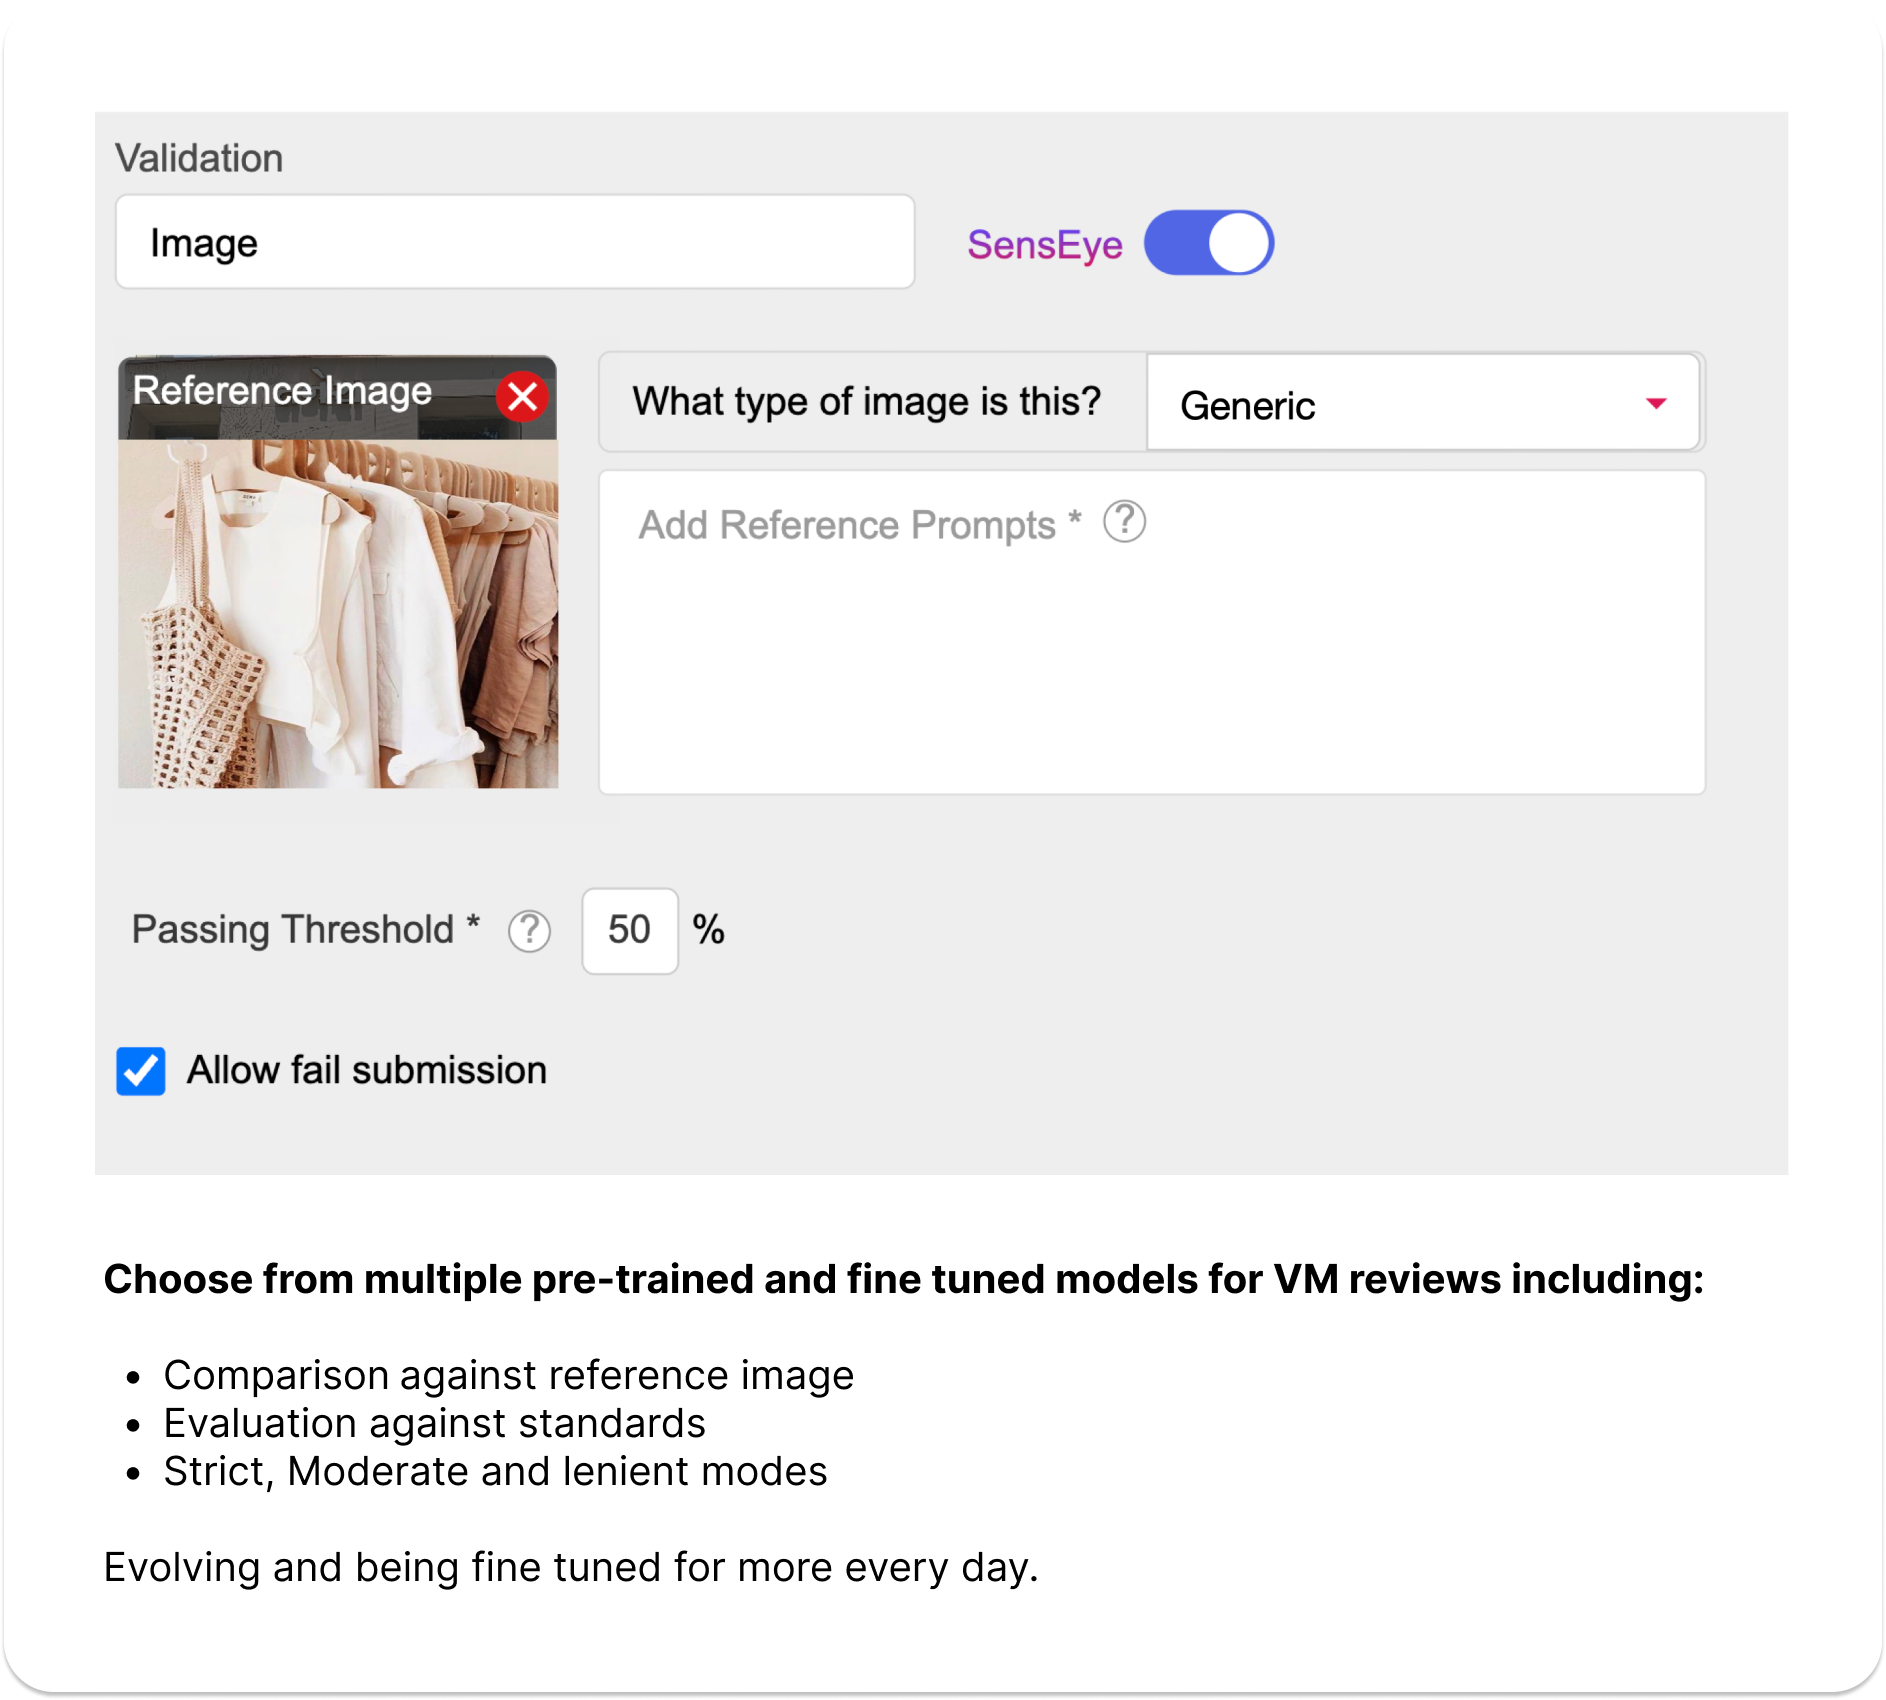Uncheck the Allow fail submission checkbox
This screenshot has width=1886, height=1700.
[x=141, y=1071]
